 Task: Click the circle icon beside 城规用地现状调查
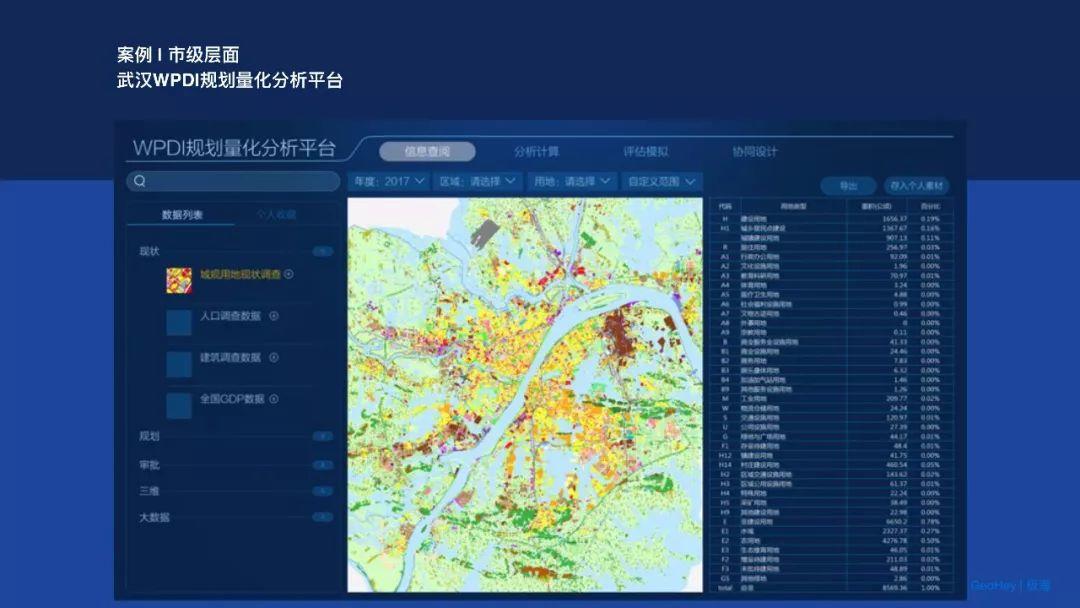click(289, 274)
